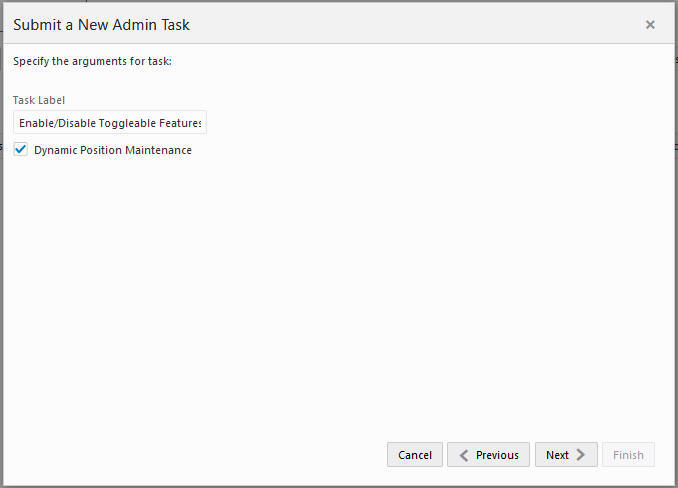Click the Specify the arguments instruction text
The width and height of the screenshot is (678, 488).
92,61
